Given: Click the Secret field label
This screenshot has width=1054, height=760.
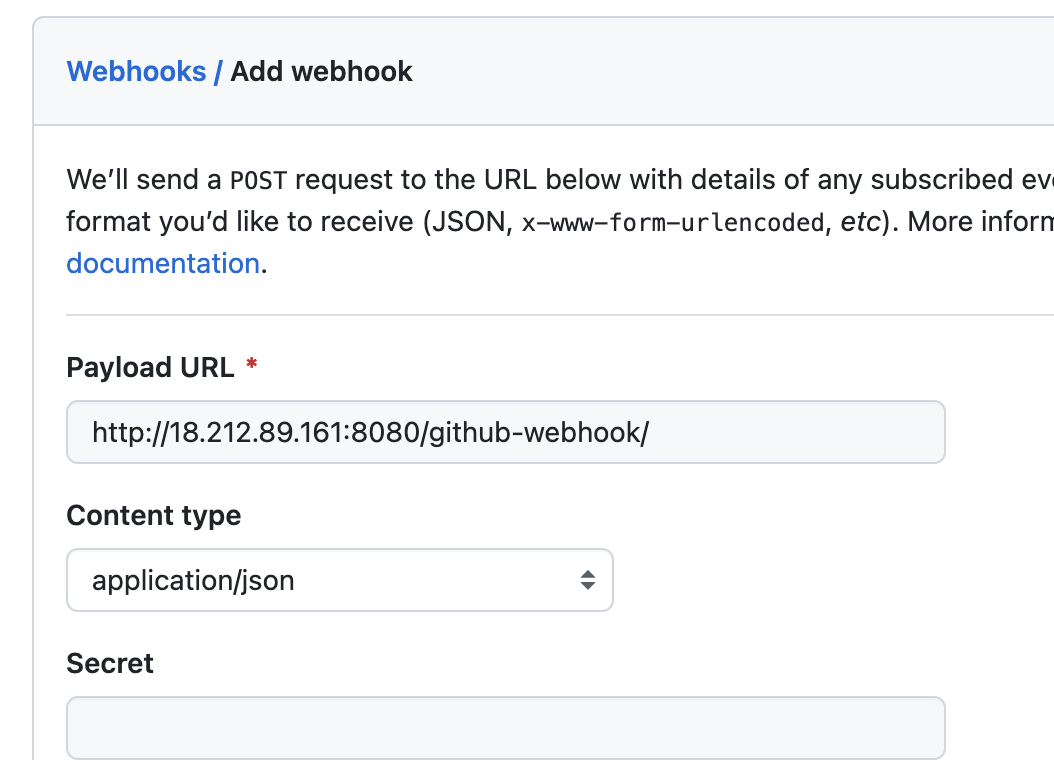Looking at the screenshot, I should pos(110,664).
